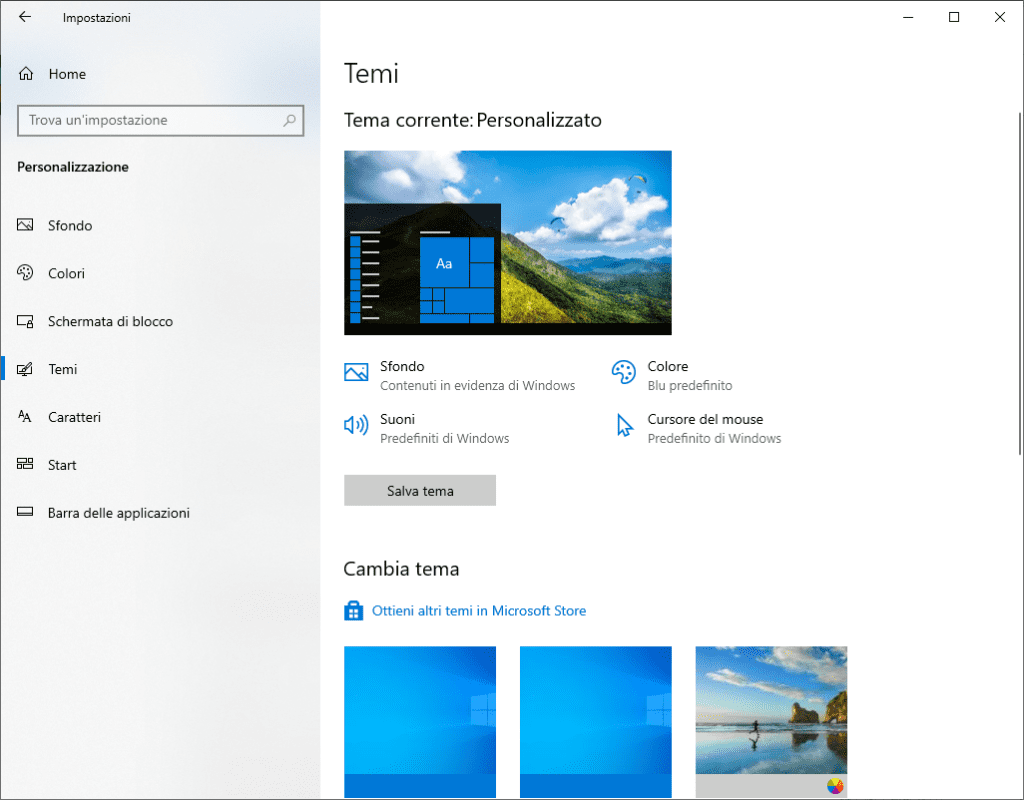Image resolution: width=1024 pixels, height=800 pixels.
Task: Click the Microsoft Store bag icon
Action: 353,611
